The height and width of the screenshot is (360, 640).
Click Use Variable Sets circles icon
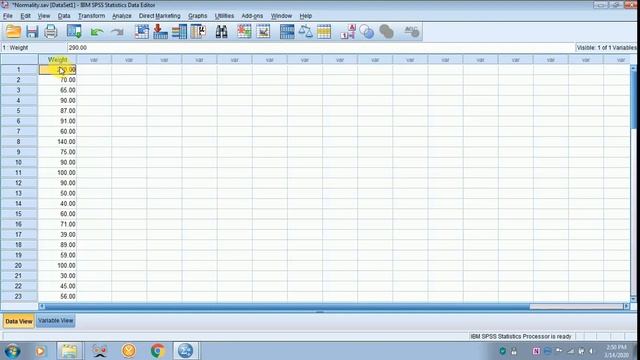tap(367, 32)
